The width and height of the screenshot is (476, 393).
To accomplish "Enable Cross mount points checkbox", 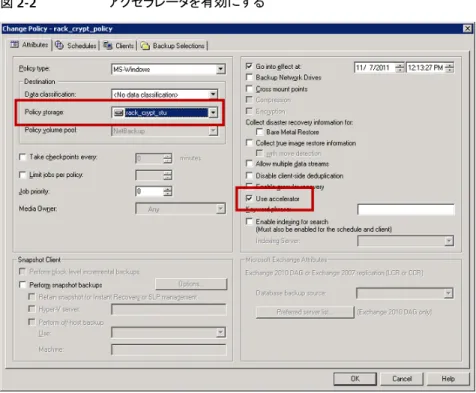I will (249, 89).
